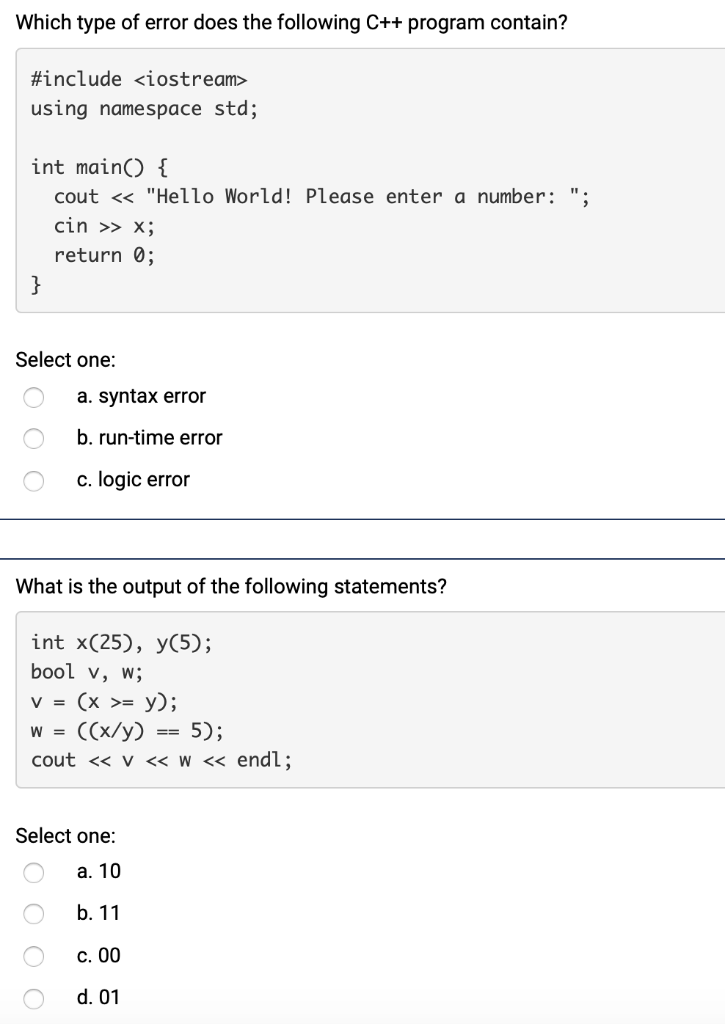This screenshot has width=725, height=1024.
Task: Click the 'w = ((x/y) == 5);' line
Action: tap(127, 731)
